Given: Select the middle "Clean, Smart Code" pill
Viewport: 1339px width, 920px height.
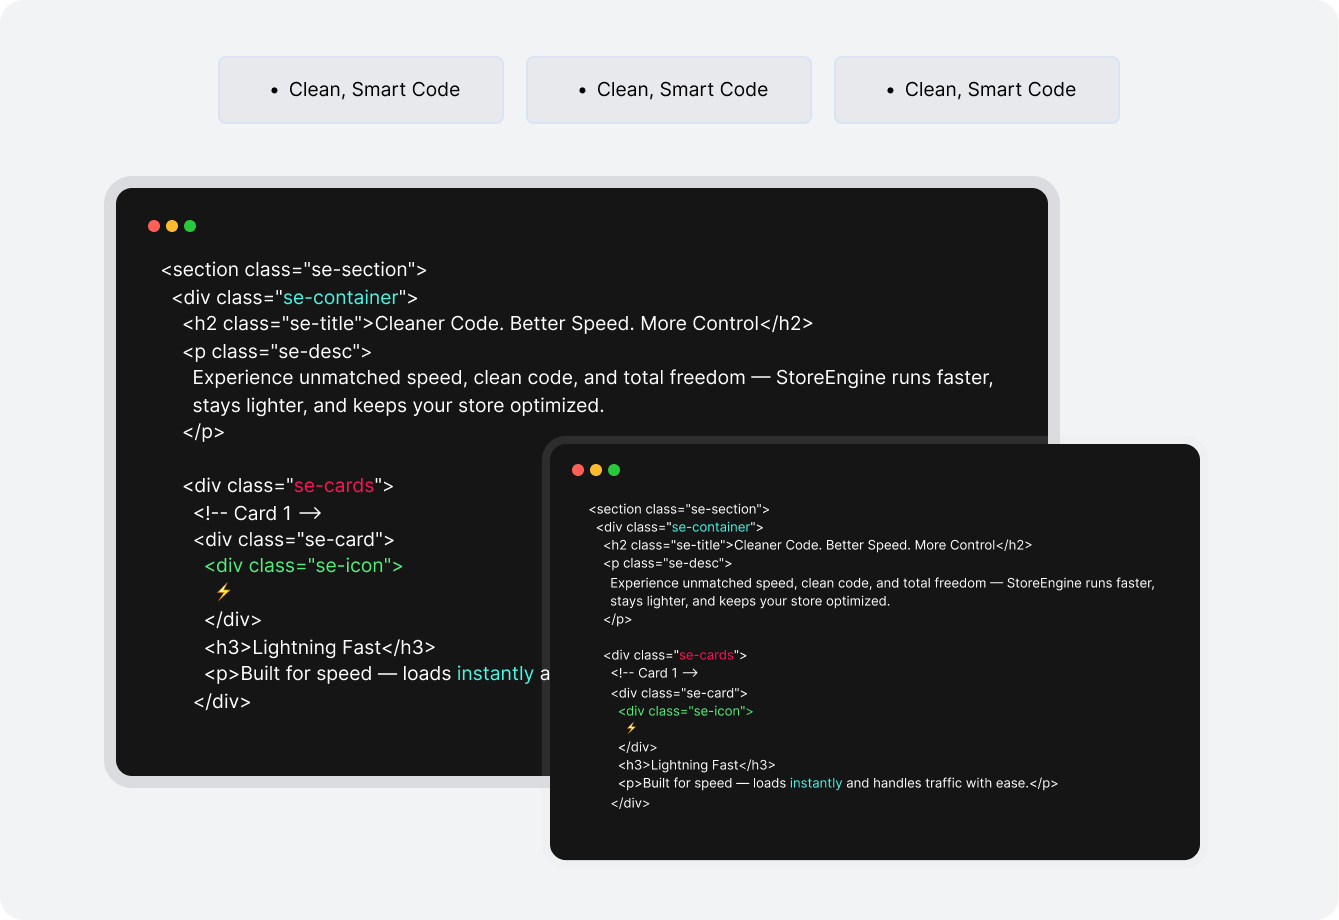Looking at the screenshot, I should [x=669, y=90].
